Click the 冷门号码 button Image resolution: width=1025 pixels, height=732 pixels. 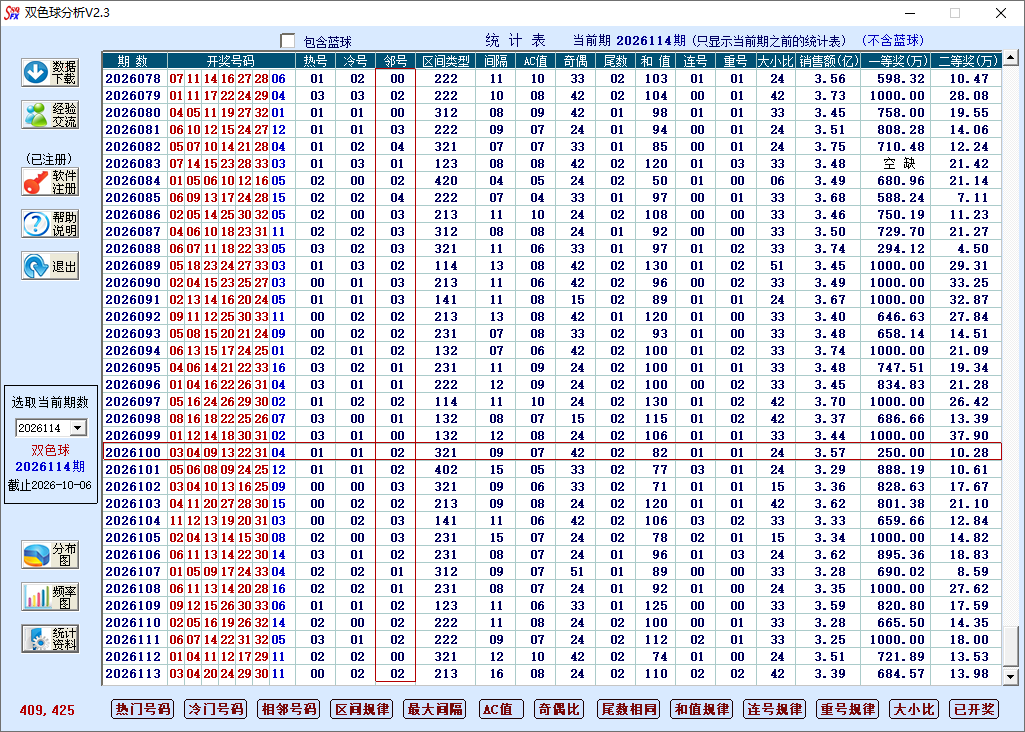click(x=216, y=709)
